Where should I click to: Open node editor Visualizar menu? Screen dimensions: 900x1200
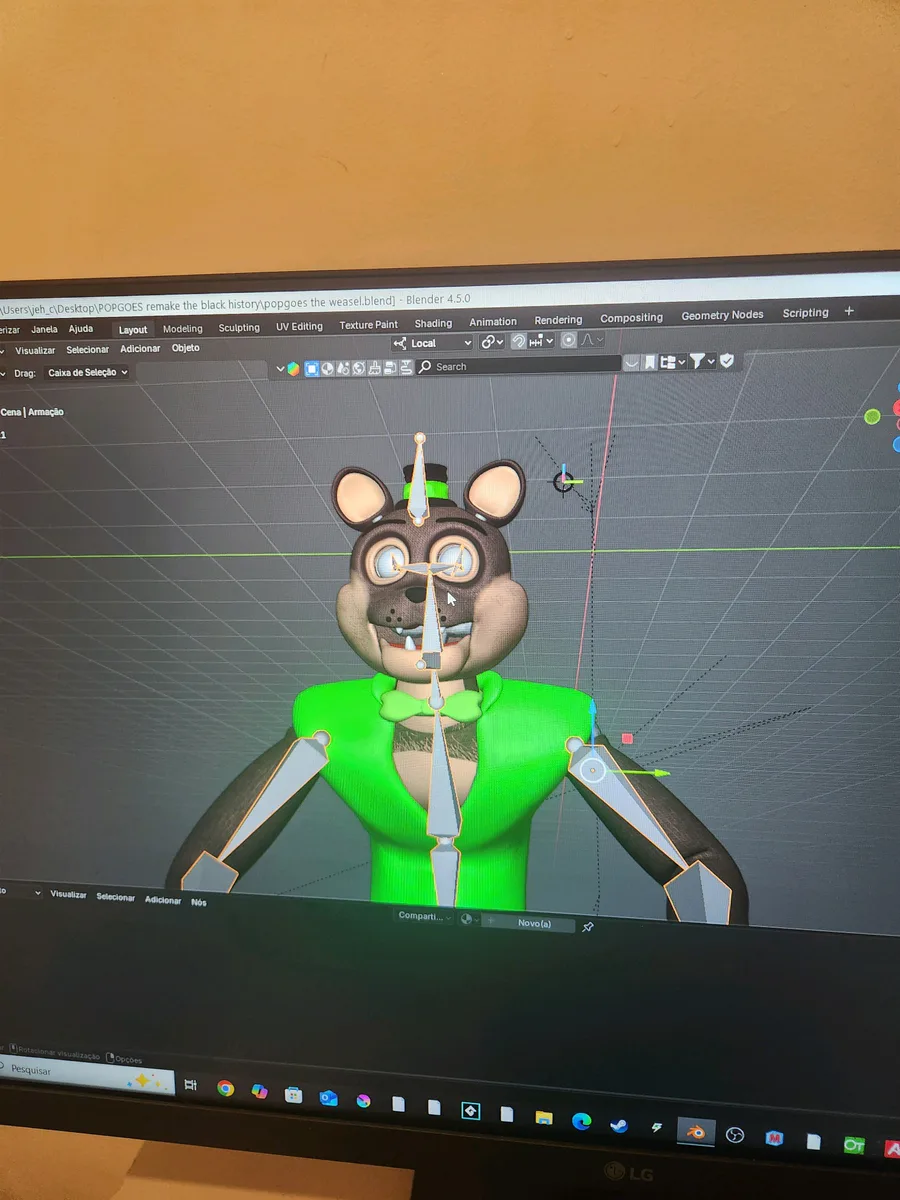coord(68,895)
